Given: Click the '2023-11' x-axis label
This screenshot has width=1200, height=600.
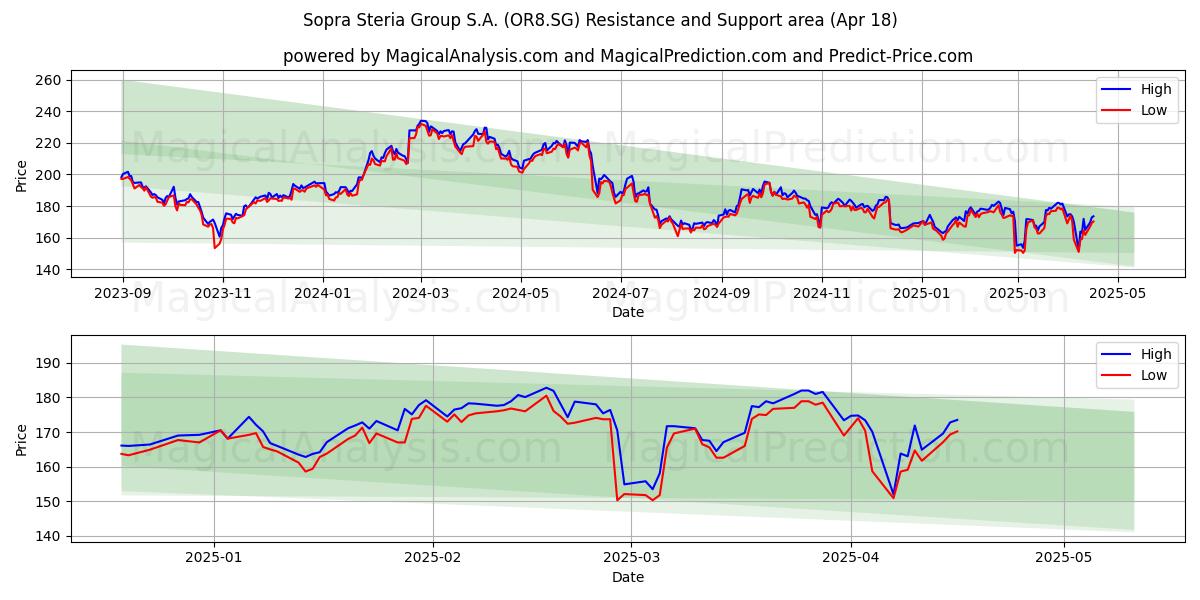Looking at the screenshot, I should (x=222, y=294).
